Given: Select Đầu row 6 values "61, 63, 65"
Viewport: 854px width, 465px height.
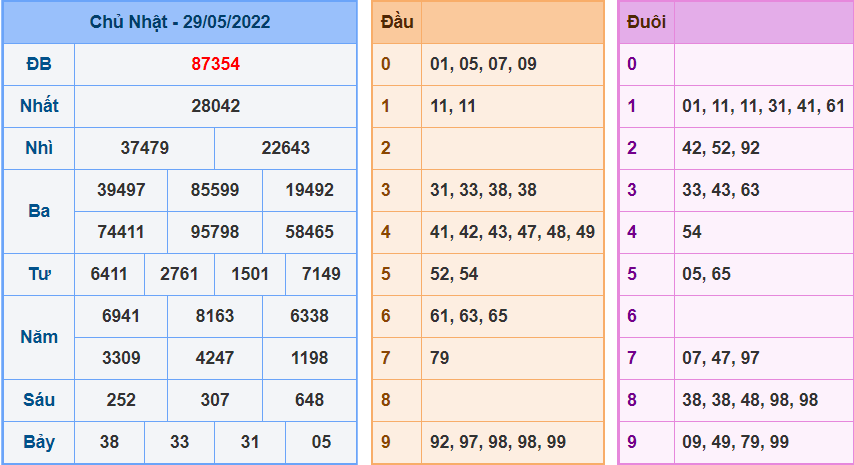Looking at the screenshot, I should click(x=468, y=316).
